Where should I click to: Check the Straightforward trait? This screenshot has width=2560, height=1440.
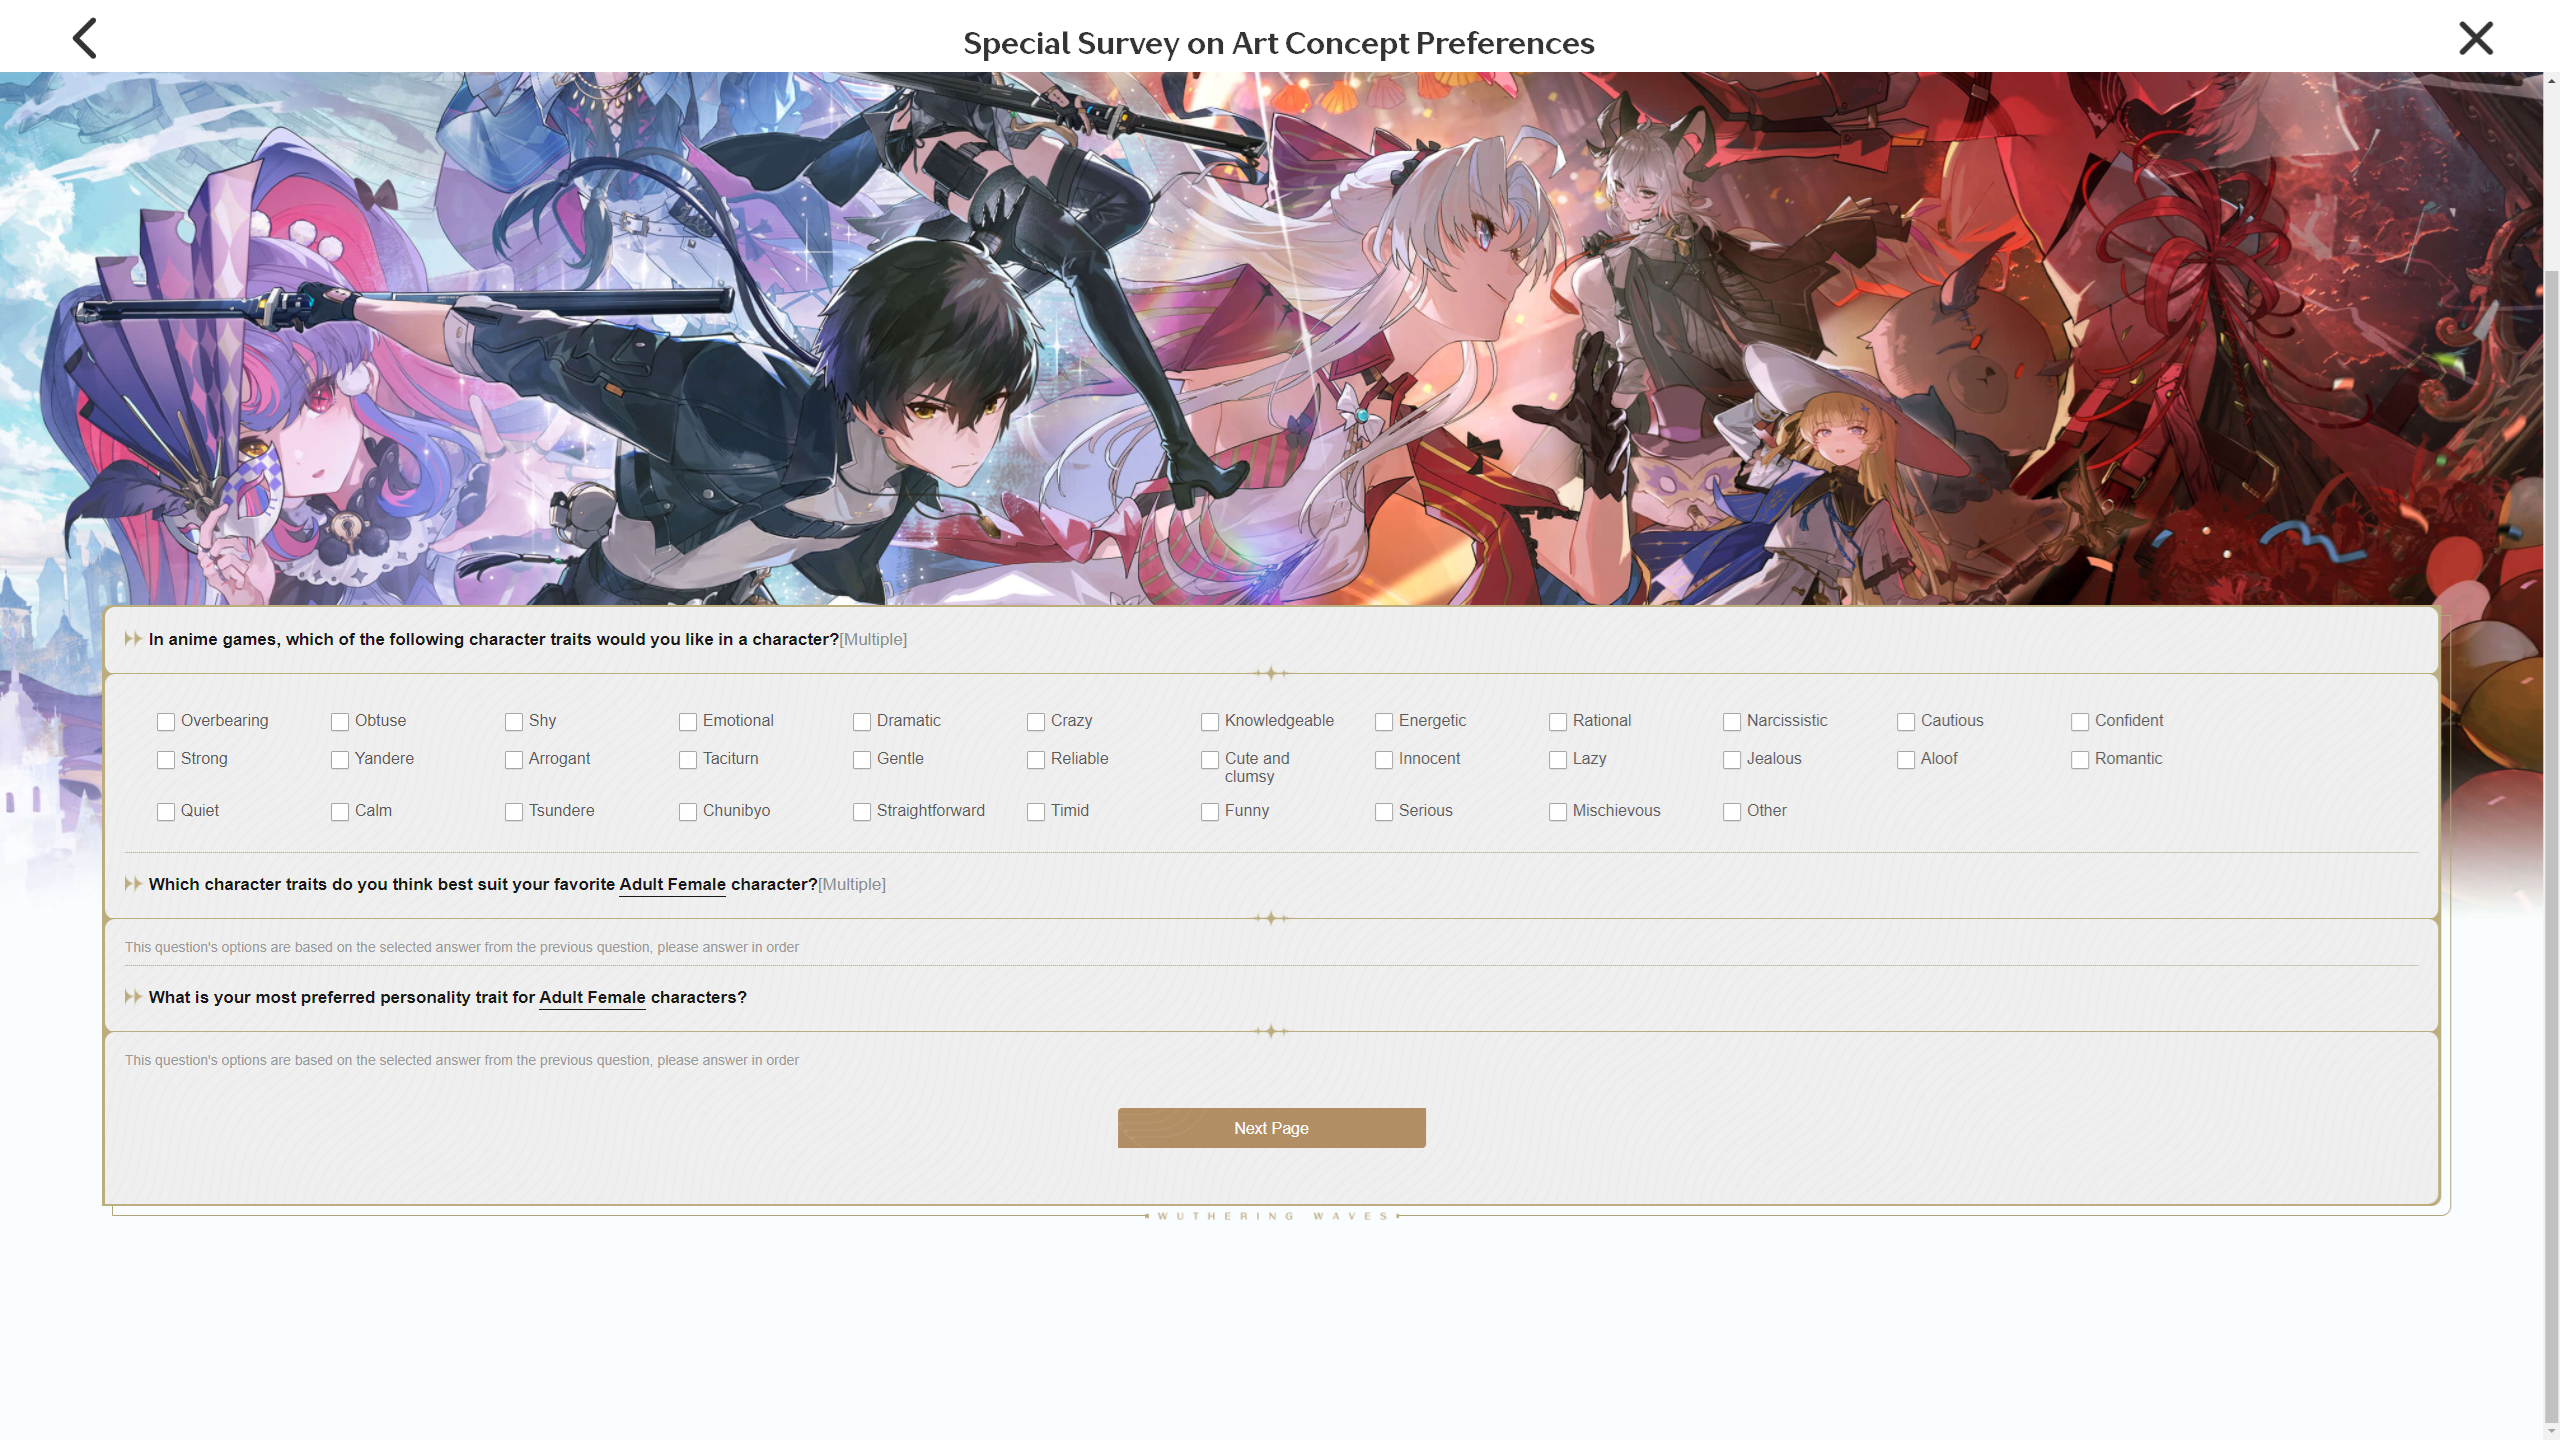tap(862, 812)
